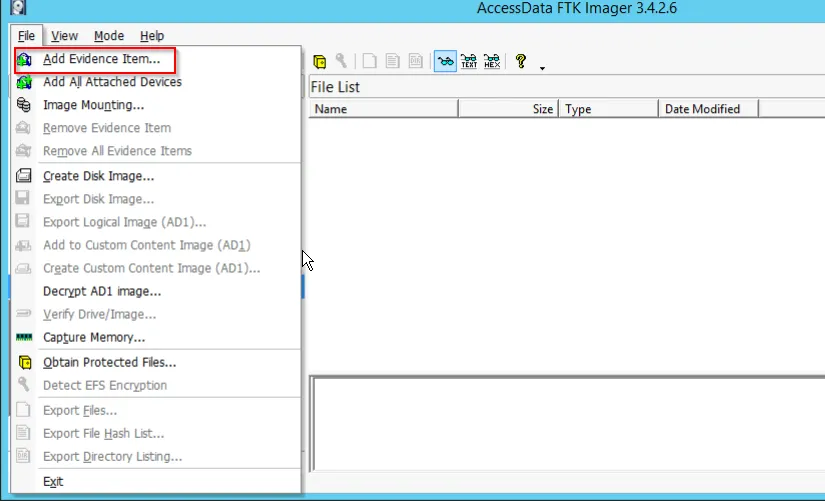Expand the toolbar options dropdown arrow
825x501 pixels.
[542, 68]
